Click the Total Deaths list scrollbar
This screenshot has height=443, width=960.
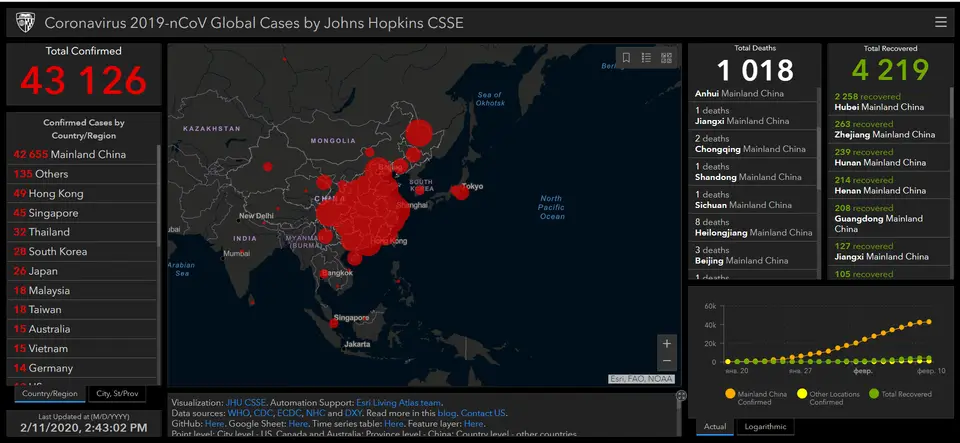tap(819, 158)
